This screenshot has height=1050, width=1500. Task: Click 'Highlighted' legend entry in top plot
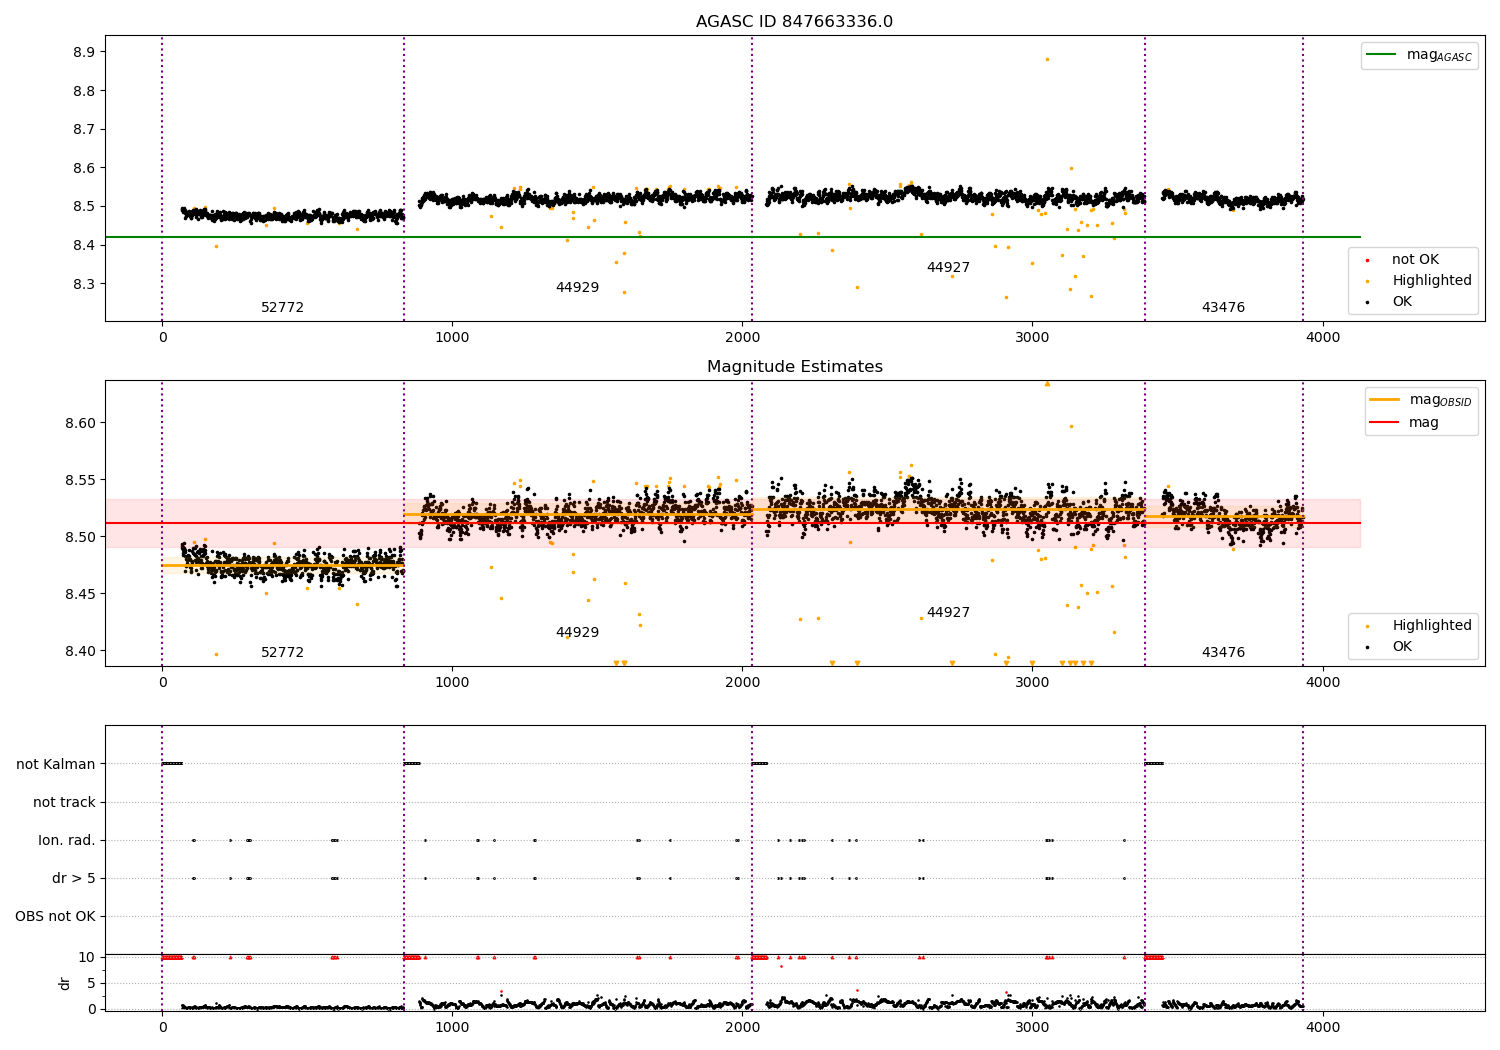tap(1431, 281)
